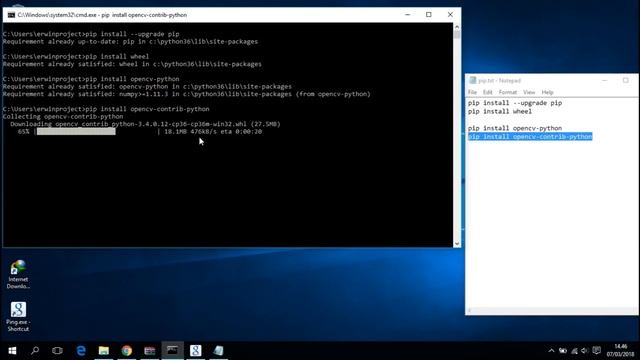This screenshot has width=640, height=360.
Task: Open the volume tray icon
Action: (x=584, y=351)
